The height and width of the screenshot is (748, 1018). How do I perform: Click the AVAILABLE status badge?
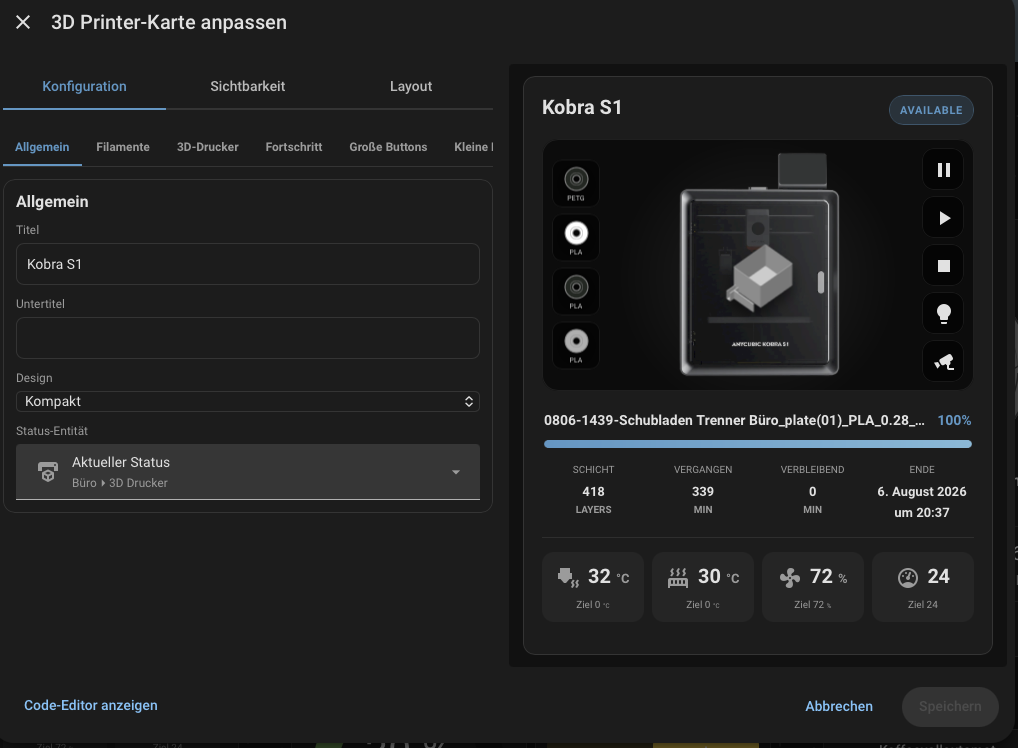tap(931, 110)
